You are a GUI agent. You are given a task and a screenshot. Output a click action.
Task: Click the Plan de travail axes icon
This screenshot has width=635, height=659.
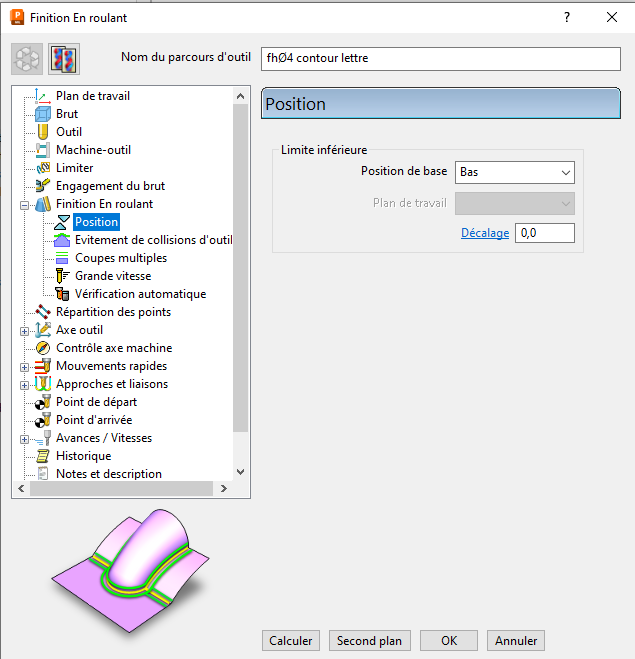(x=43, y=96)
